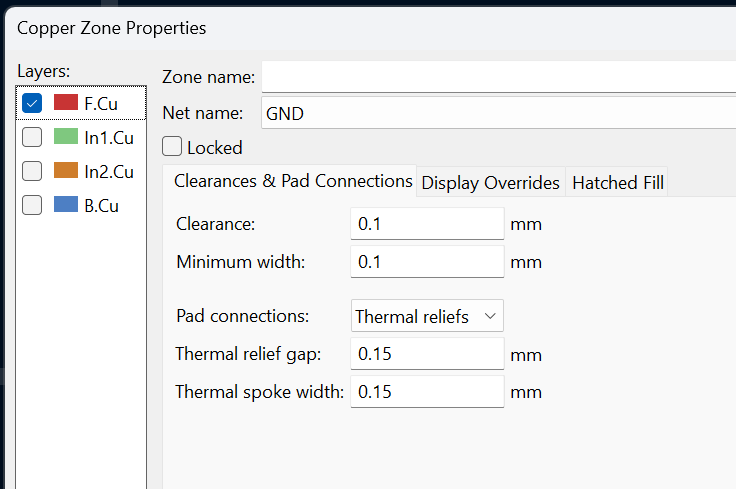Open the Pad connections dropdown

[x=427, y=316]
